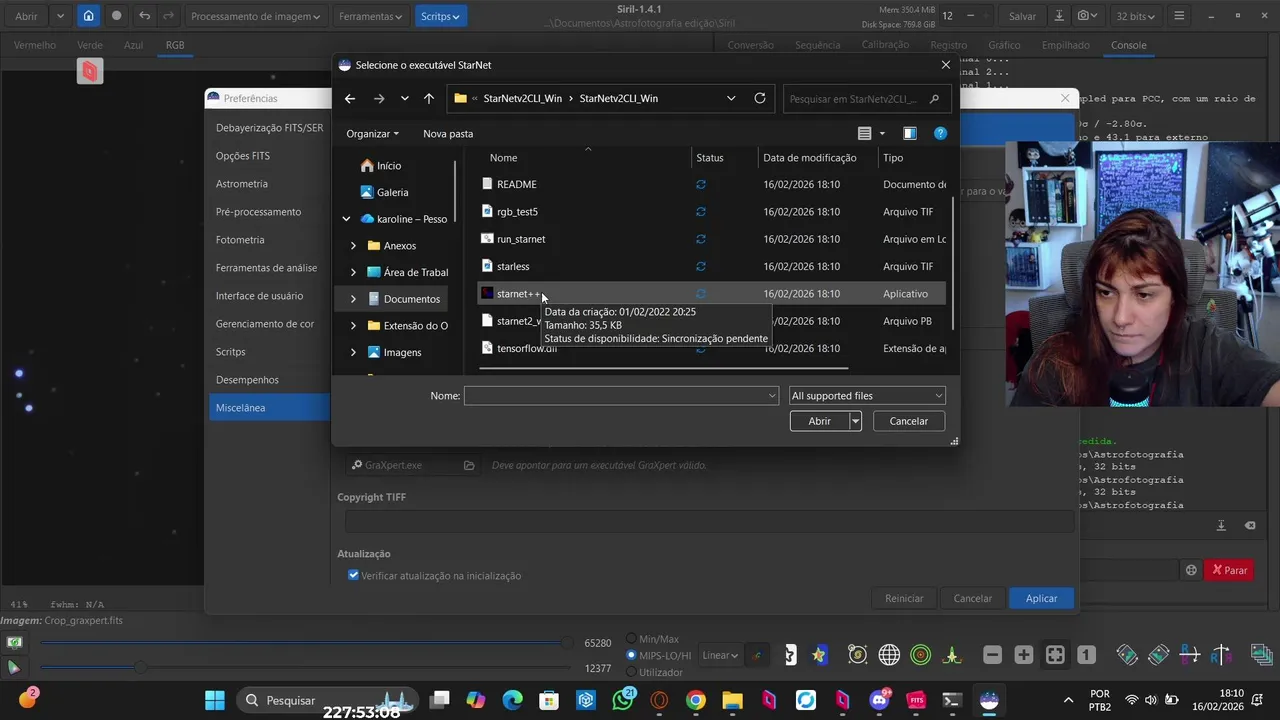The image size is (1280, 720).
Task: Switch to the Verde channel tab
Action: tap(90, 45)
